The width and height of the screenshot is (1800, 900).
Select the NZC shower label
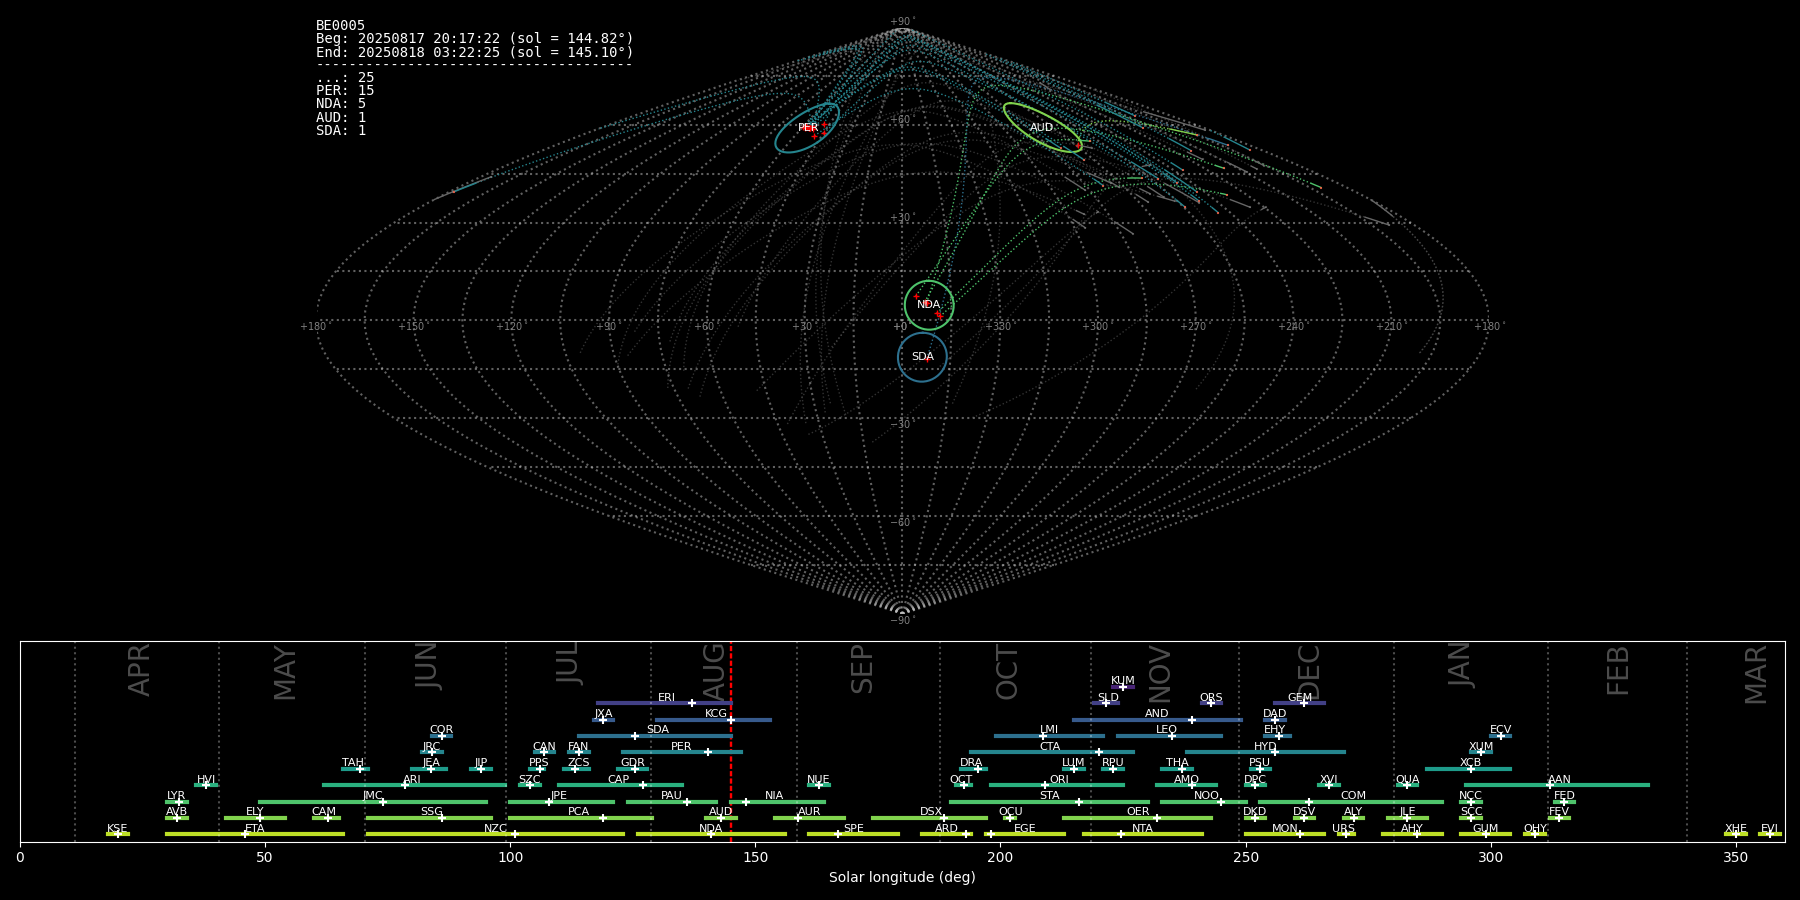click(x=495, y=829)
